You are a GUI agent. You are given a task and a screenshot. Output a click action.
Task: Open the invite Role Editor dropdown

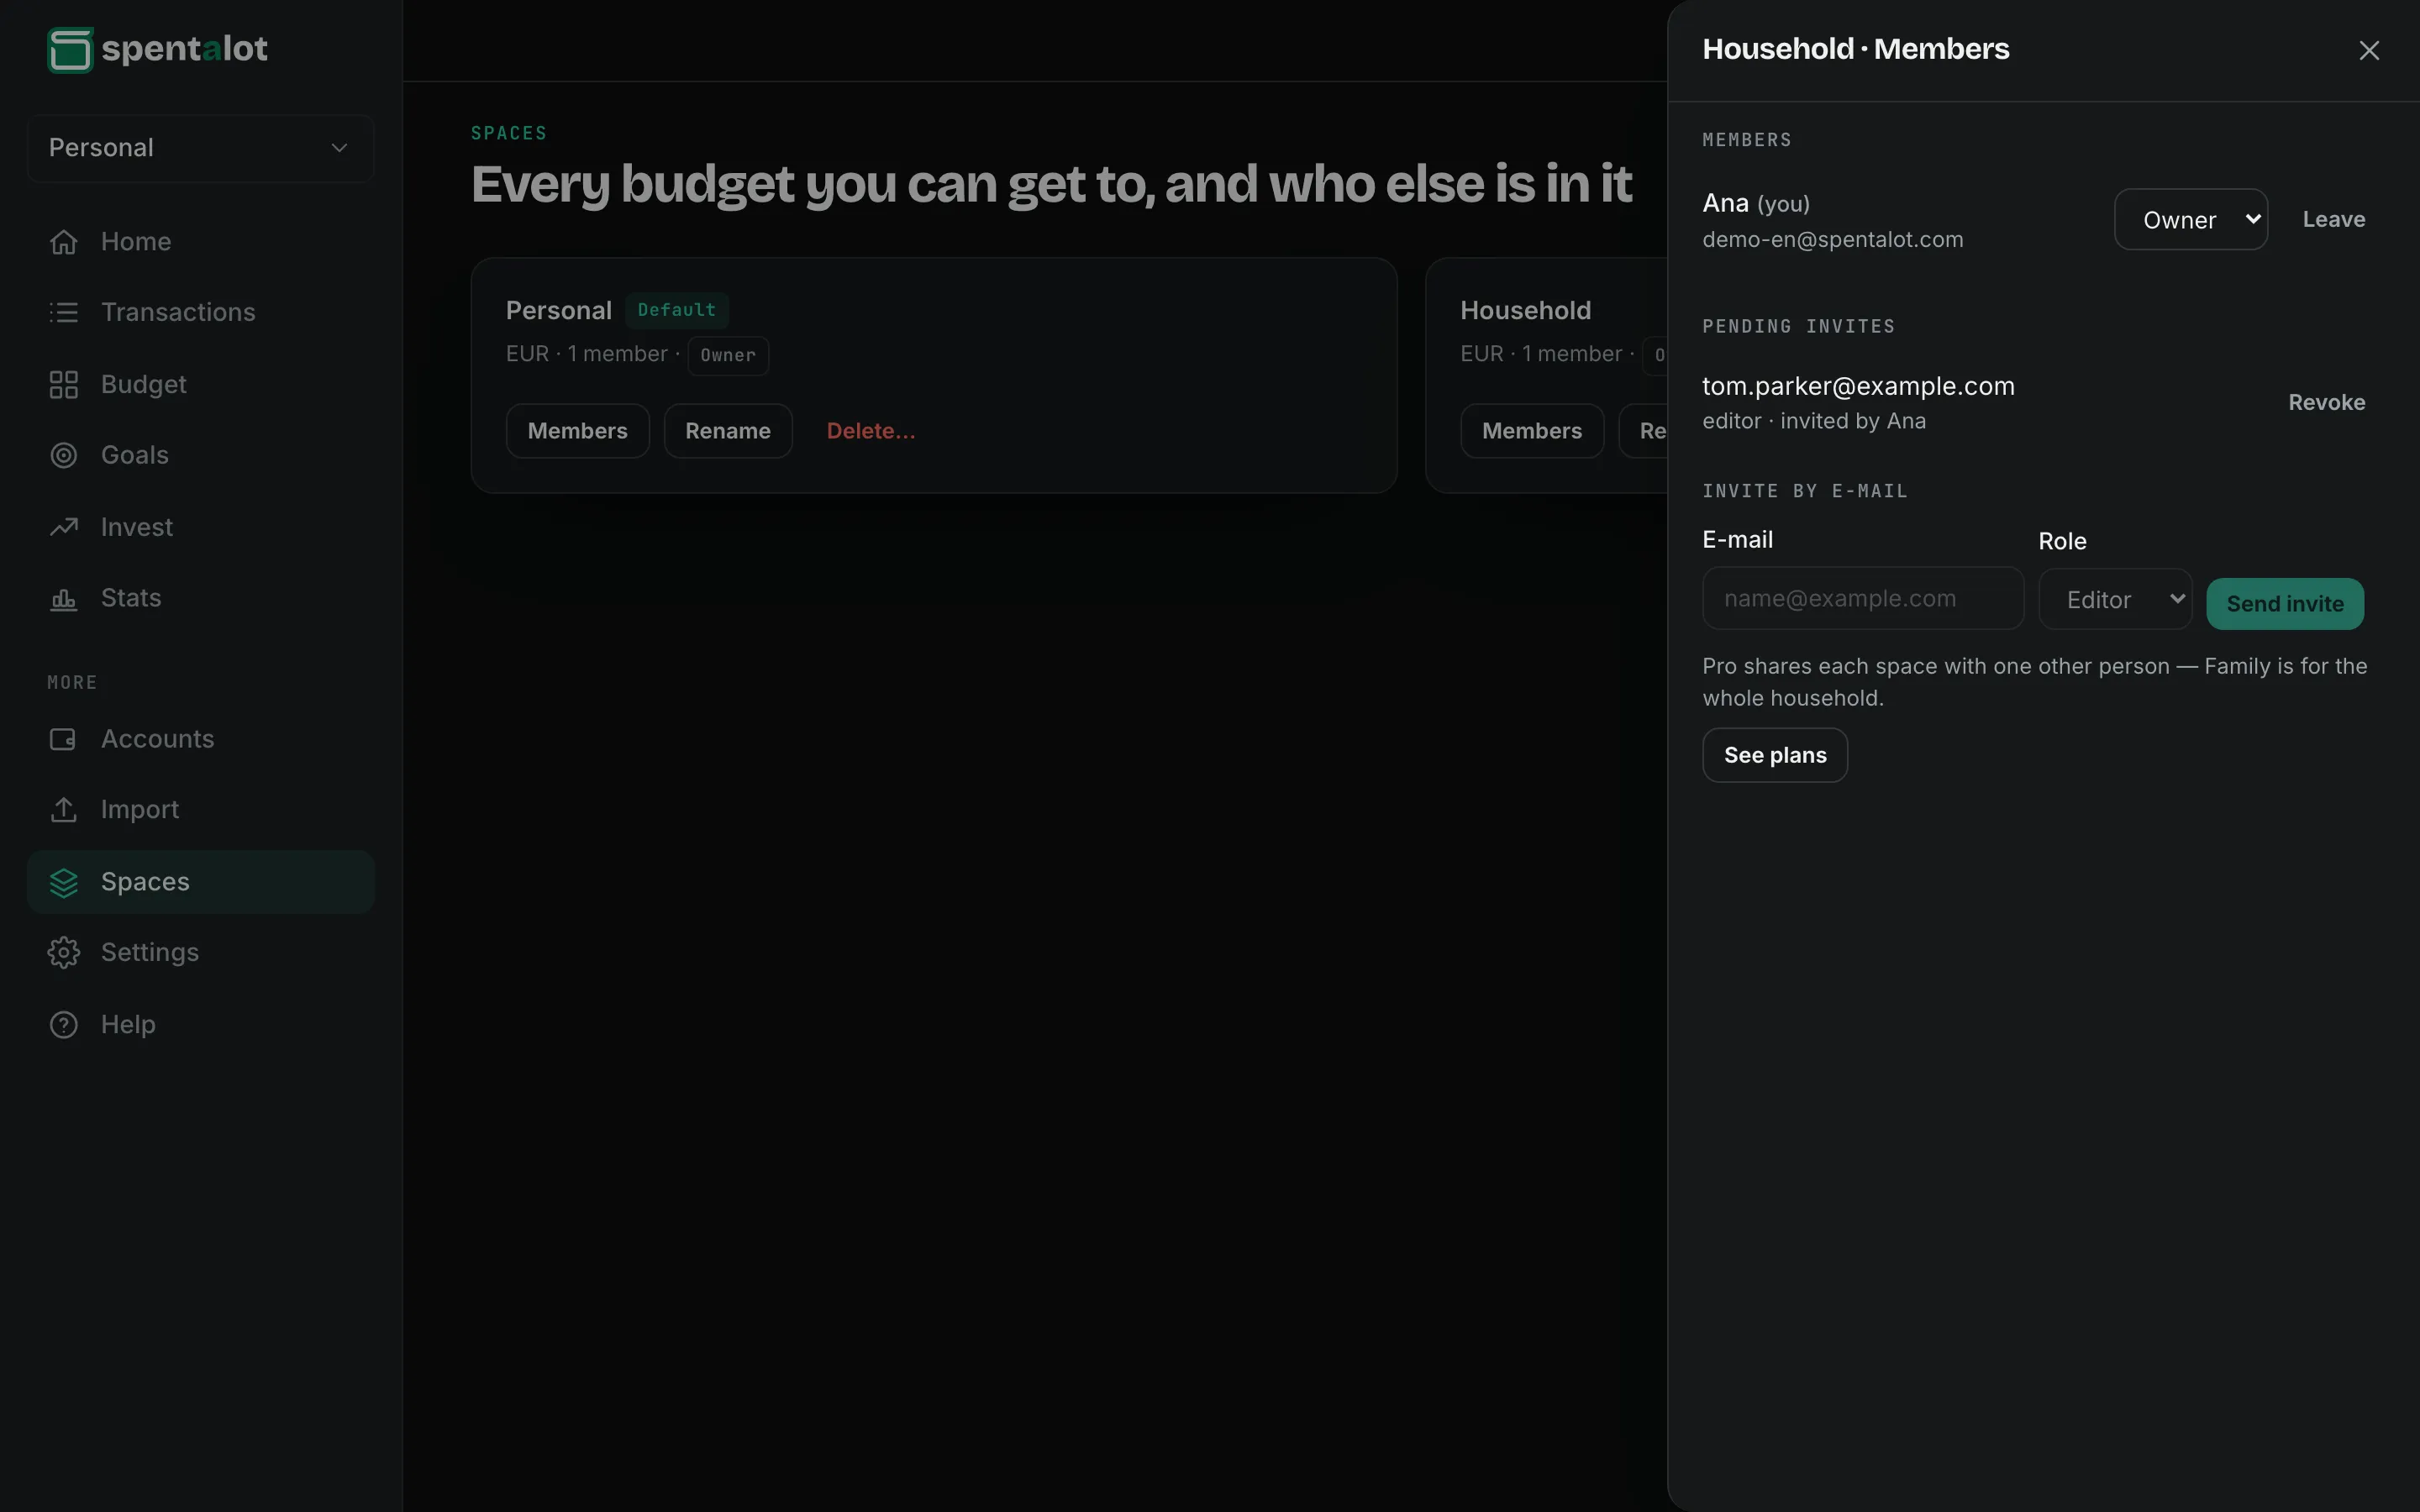[x=2116, y=599]
